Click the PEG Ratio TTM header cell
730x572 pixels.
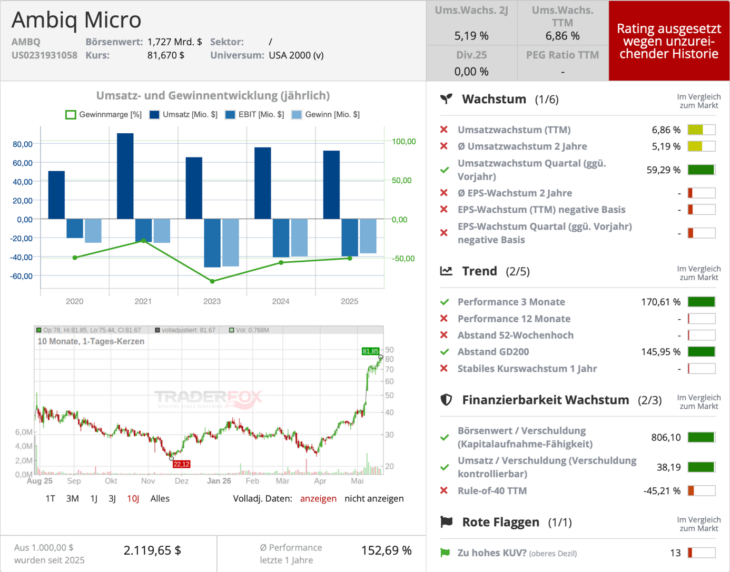(x=562, y=55)
